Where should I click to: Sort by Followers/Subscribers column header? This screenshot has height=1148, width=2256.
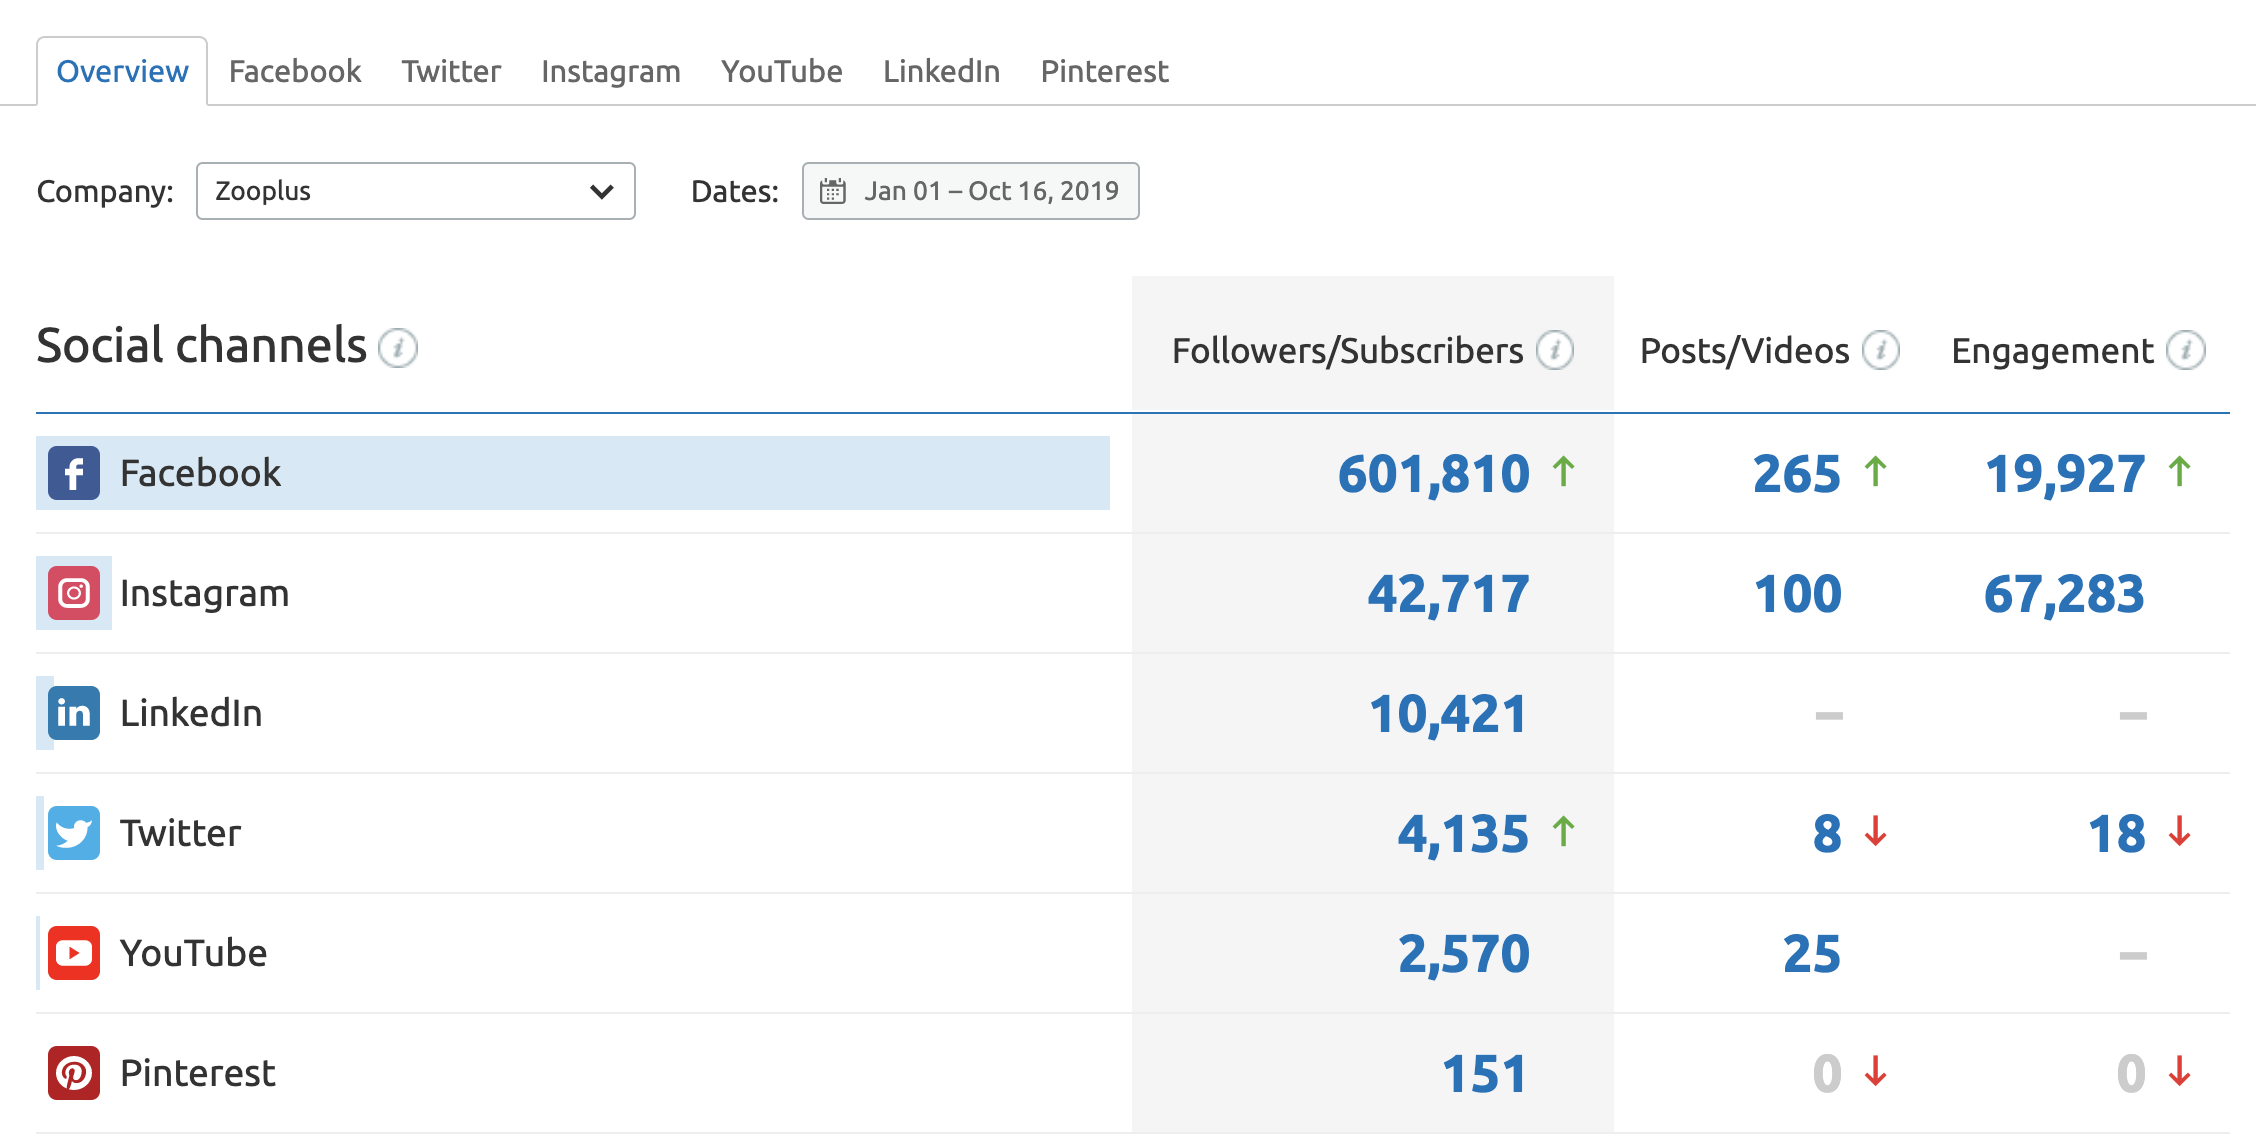coord(1347,351)
